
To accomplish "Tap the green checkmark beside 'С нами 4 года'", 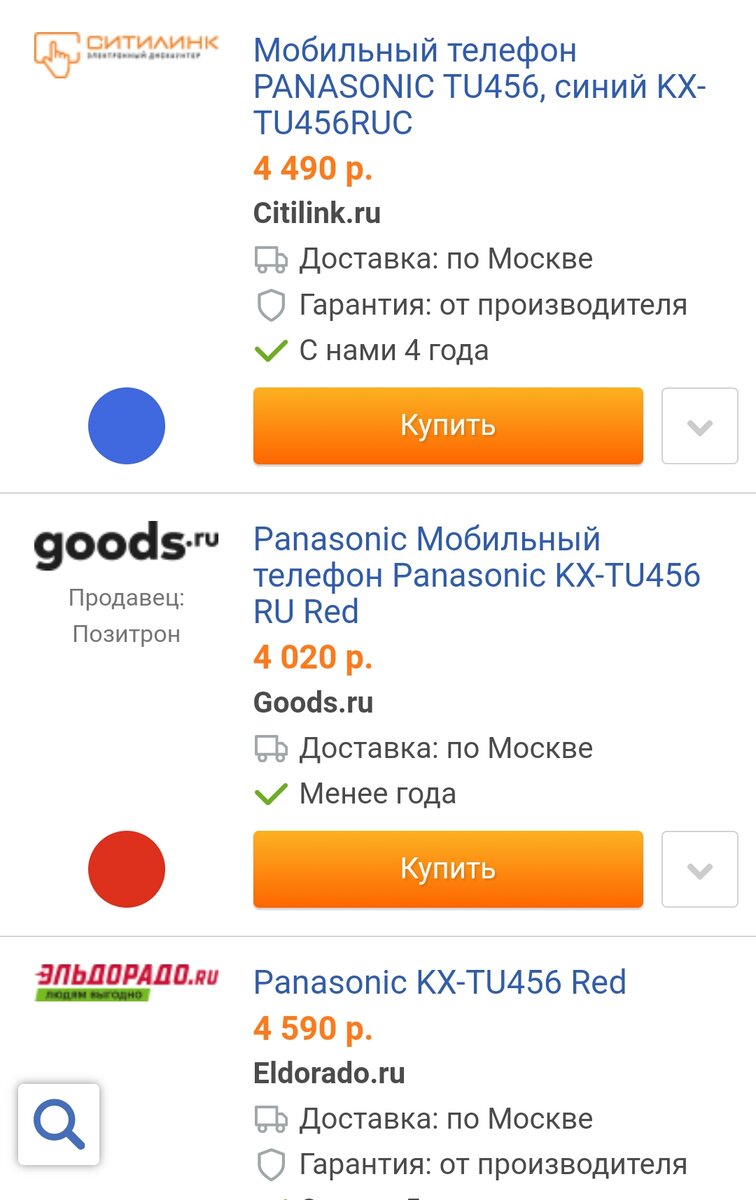I will click(271, 351).
